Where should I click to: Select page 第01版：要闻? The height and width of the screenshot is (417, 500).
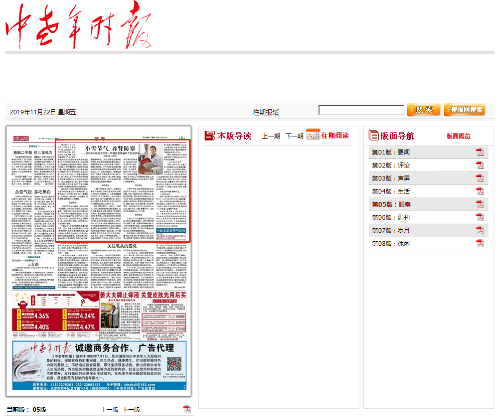(x=391, y=152)
